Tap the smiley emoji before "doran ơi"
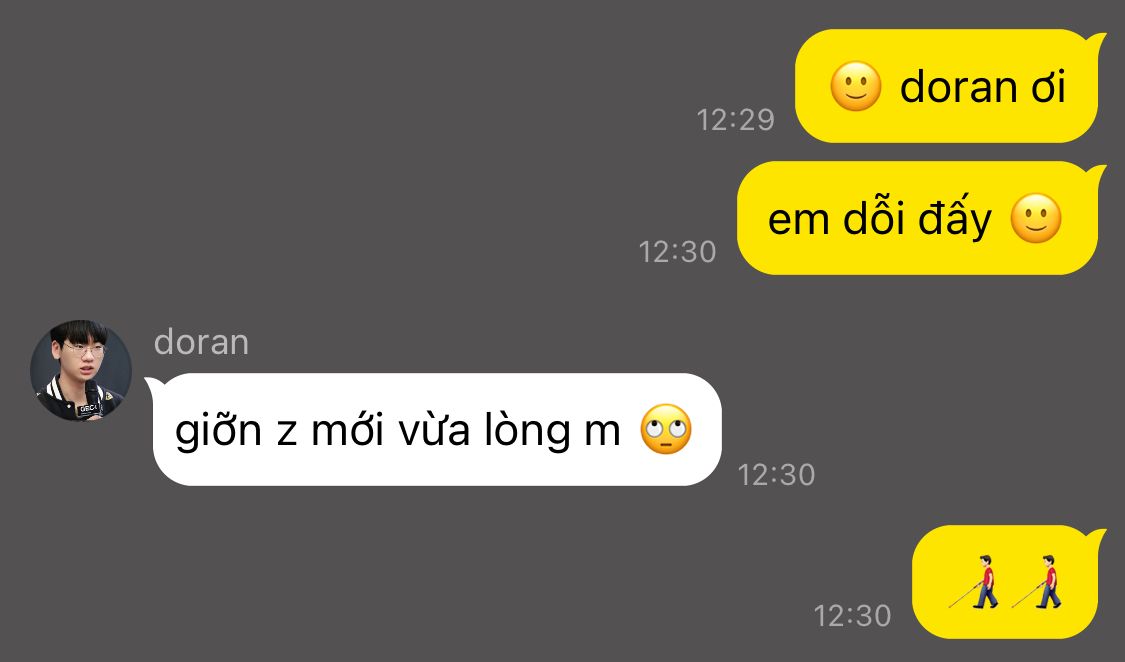Viewport: 1125px width, 662px height. [x=855, y=86]
